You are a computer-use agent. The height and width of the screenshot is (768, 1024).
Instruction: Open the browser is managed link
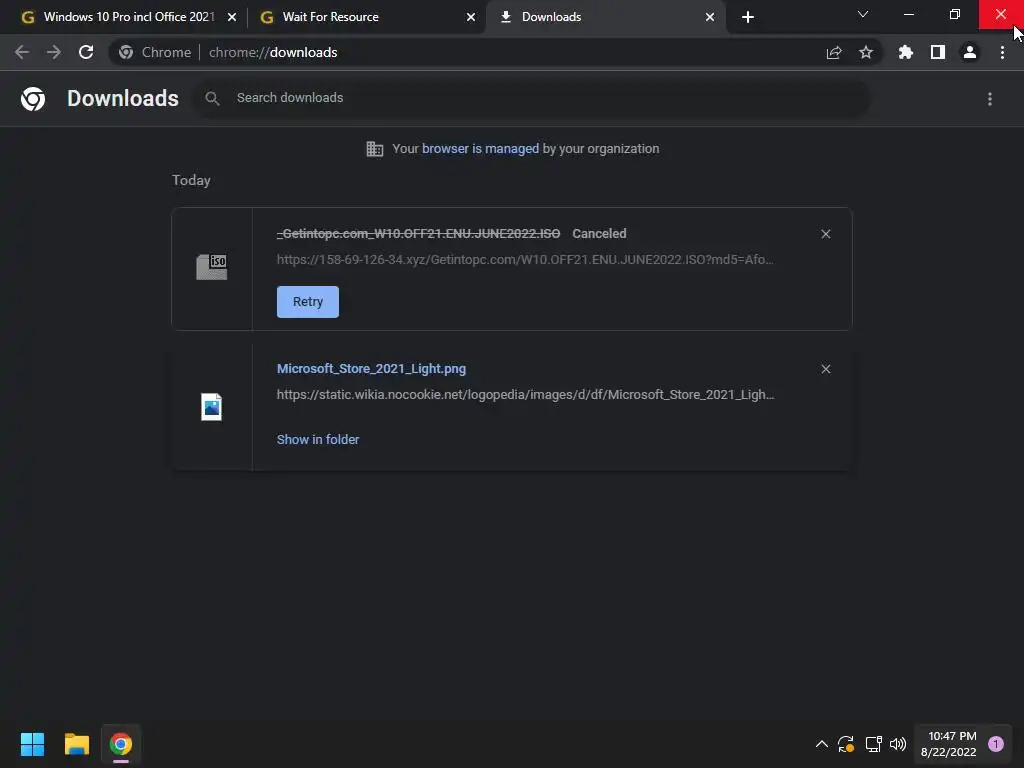481,149
